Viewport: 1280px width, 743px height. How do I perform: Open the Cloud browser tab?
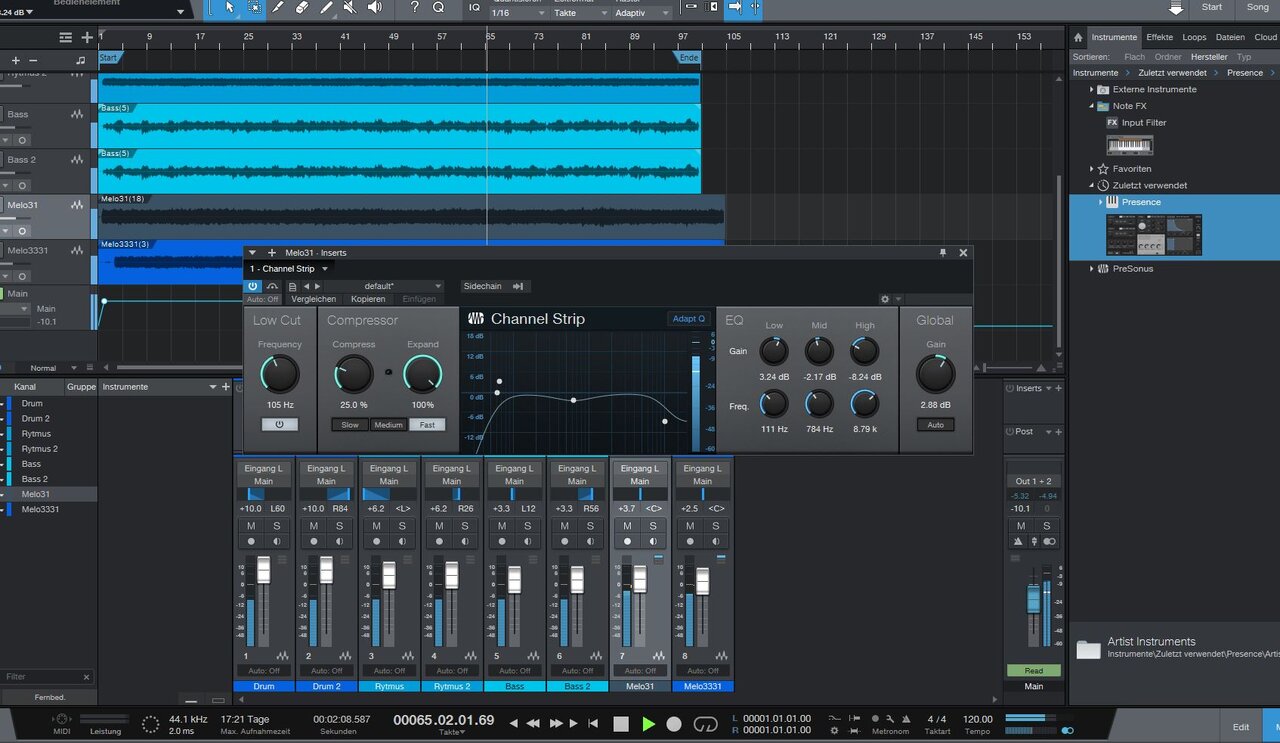(1265, 37)
